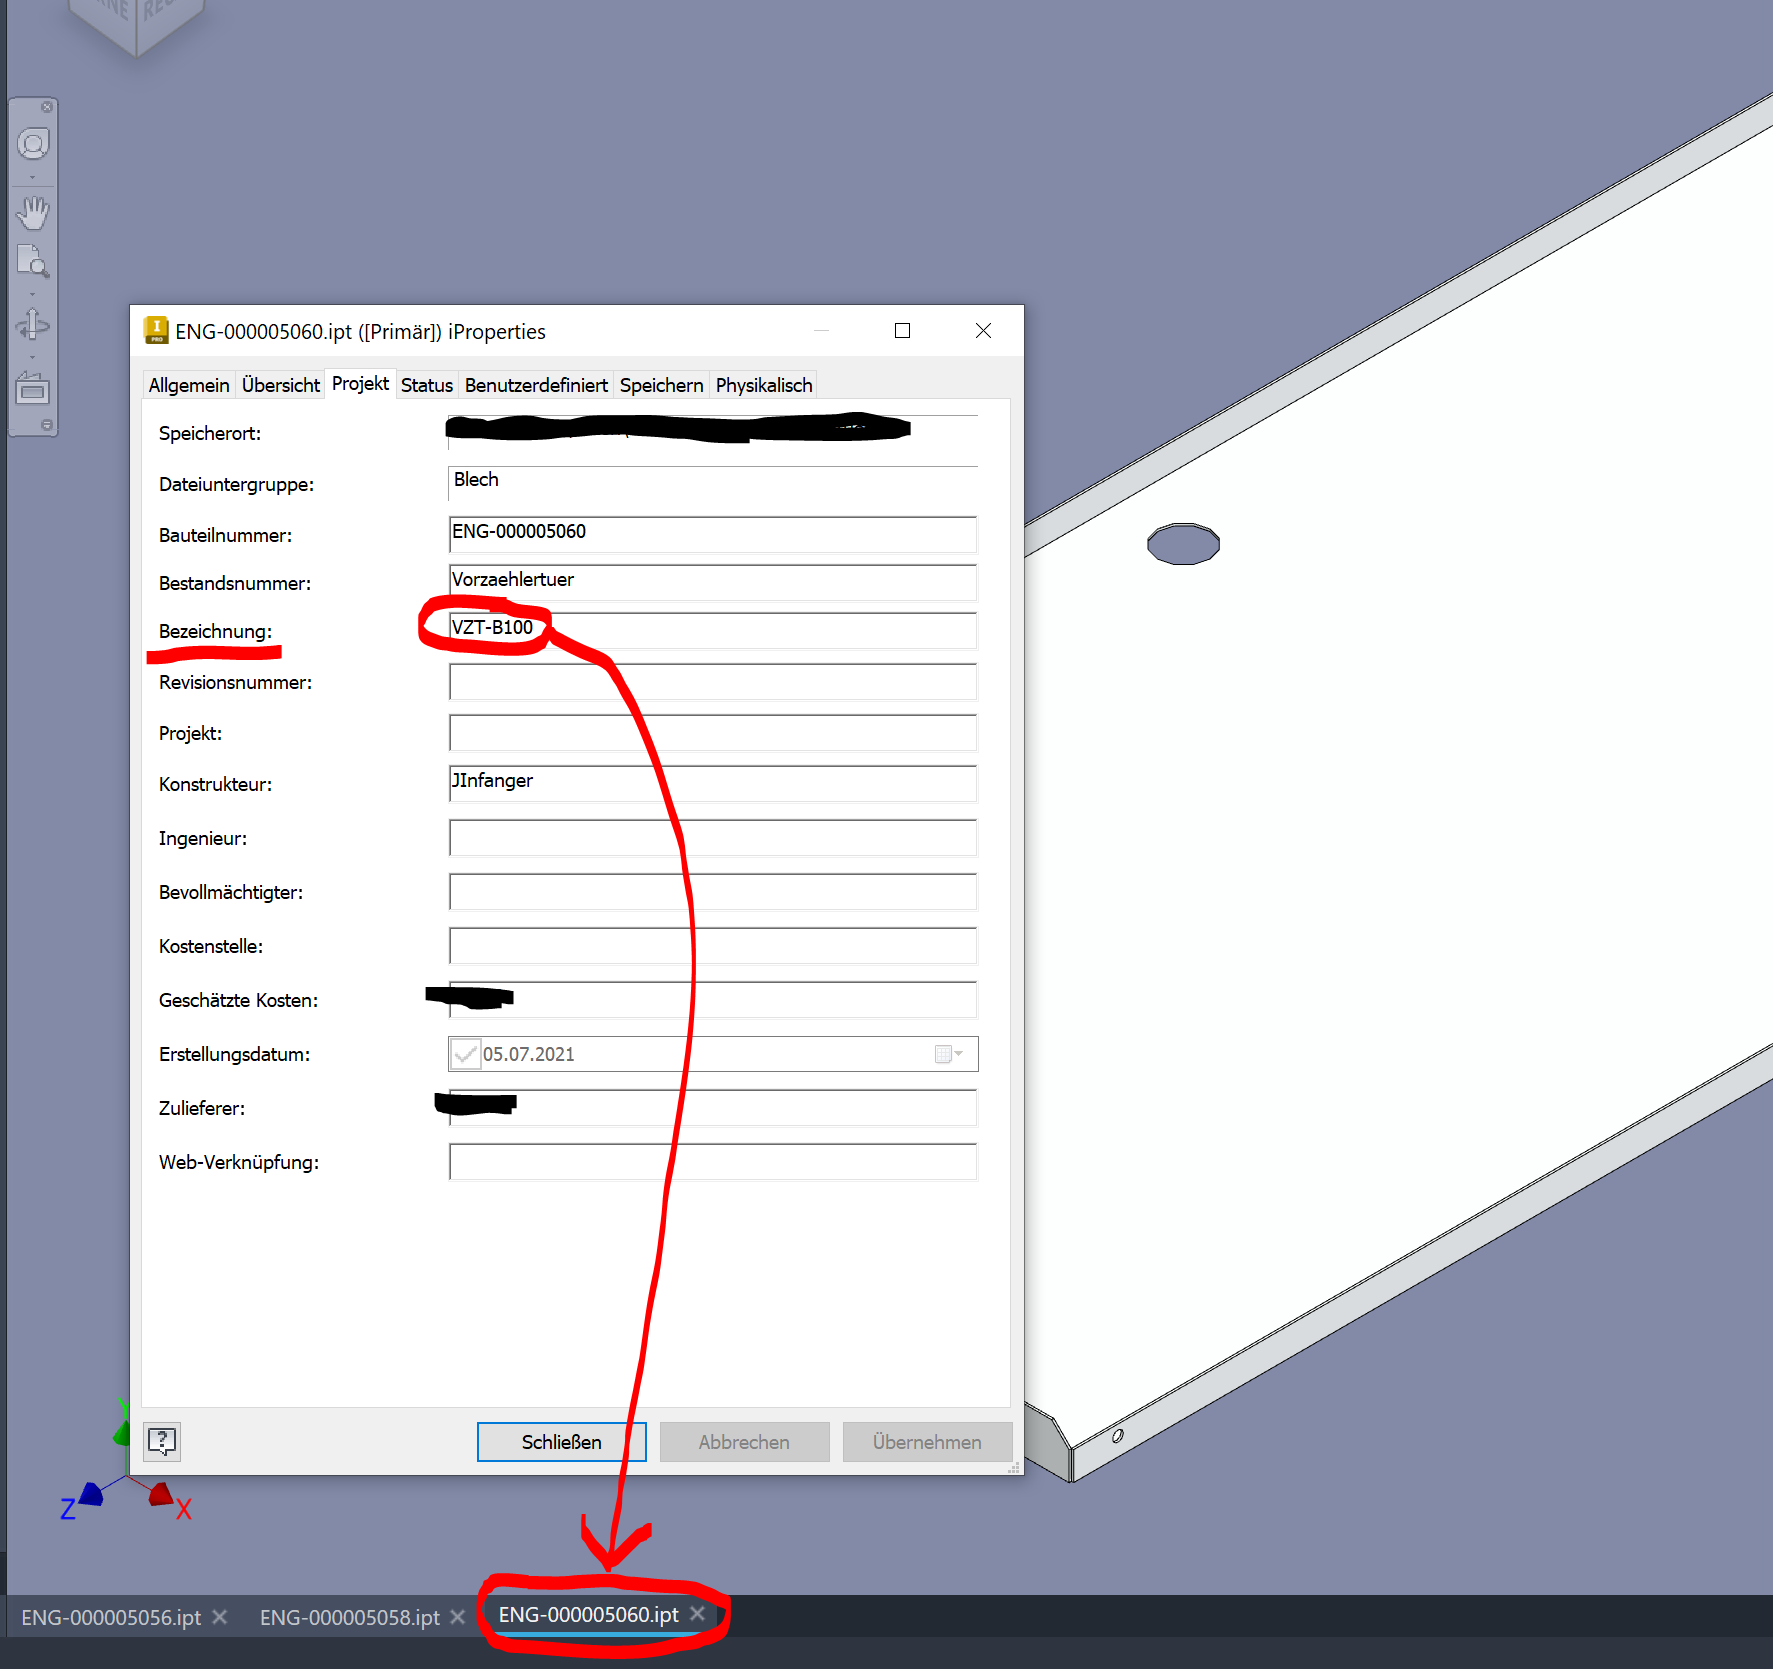The height and width of the screenshot is (1669, 1773).
Task: Switch to ENG-000005058.ipt document tab
Action: (x=349, y=1617)
